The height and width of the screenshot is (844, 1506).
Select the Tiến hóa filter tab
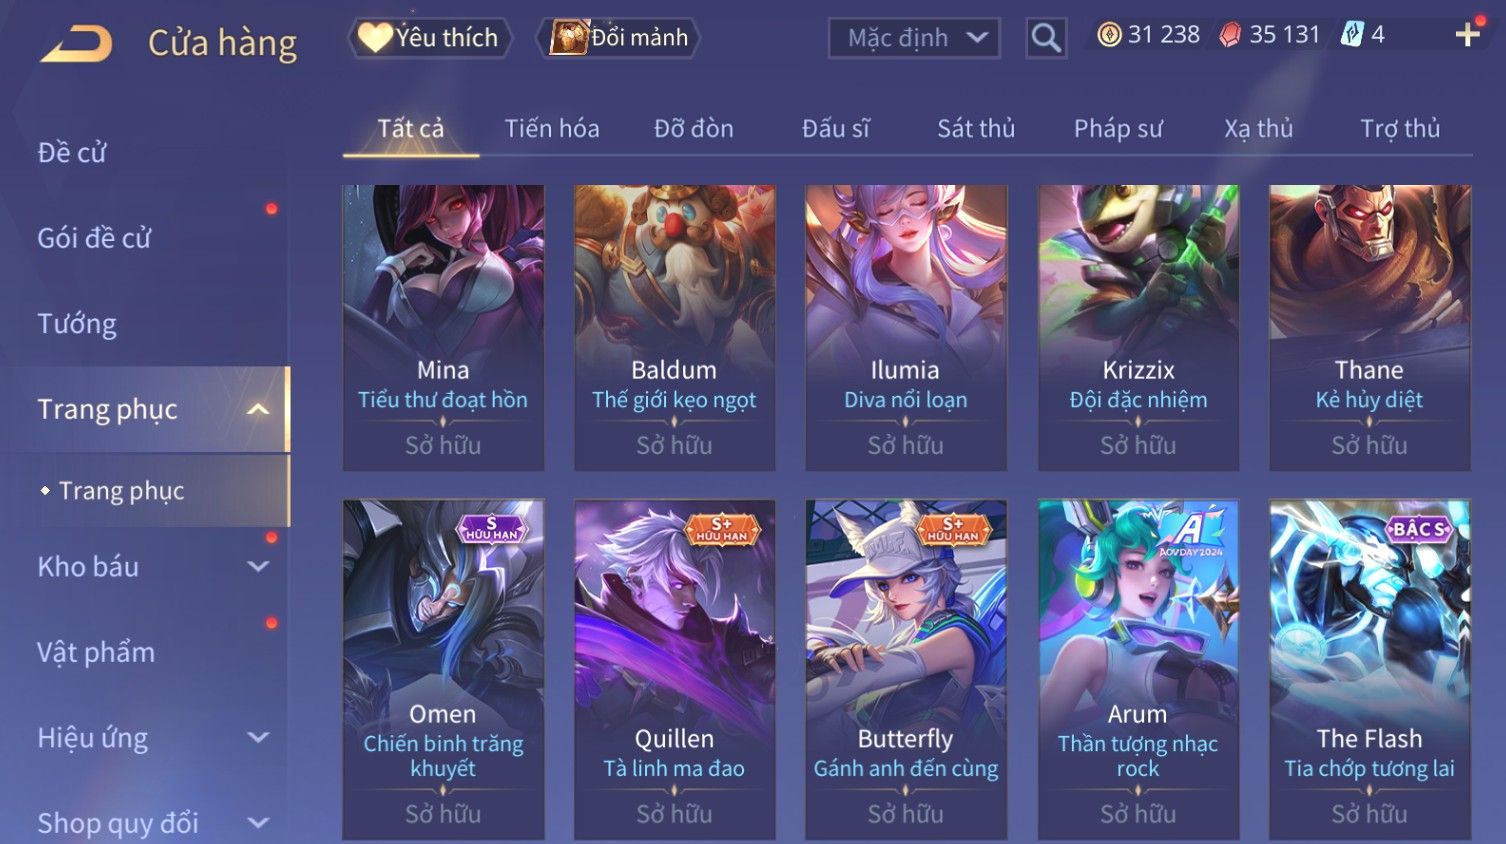pyautogui.click(x=552, y=129)
